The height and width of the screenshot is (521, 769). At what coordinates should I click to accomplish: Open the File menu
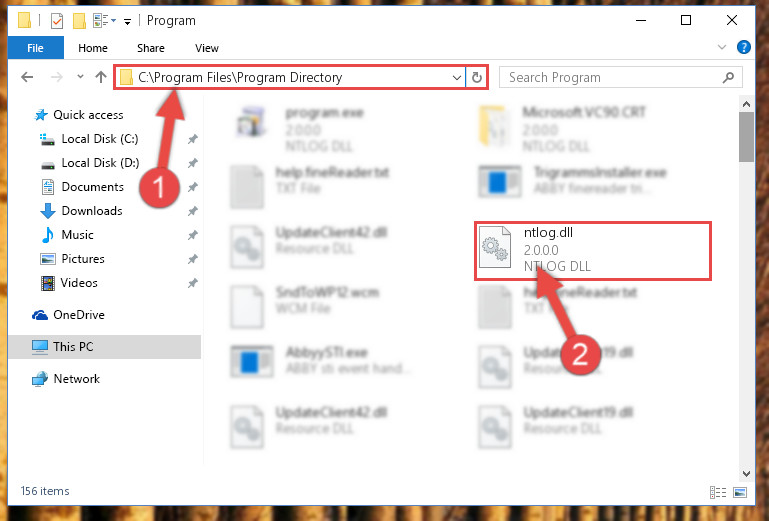[35, 48]
